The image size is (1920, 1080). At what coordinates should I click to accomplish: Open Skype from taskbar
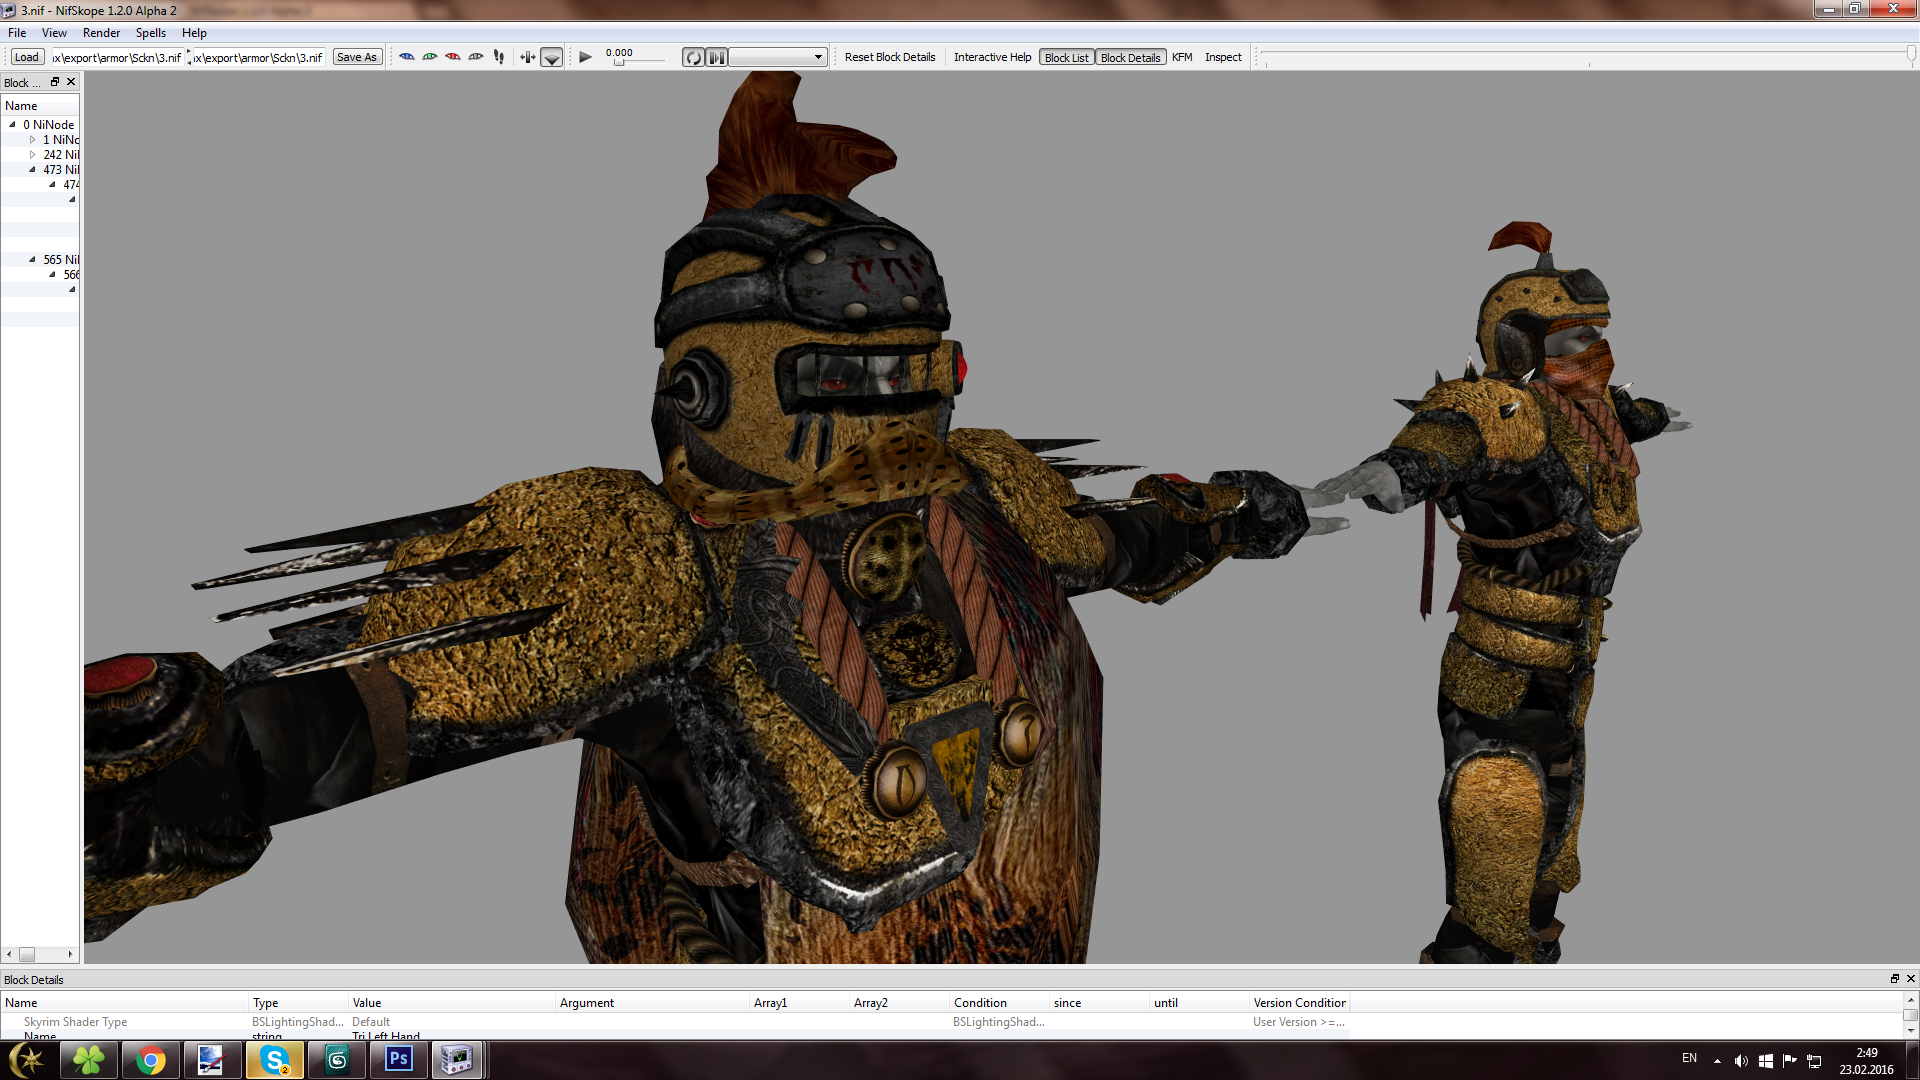pyautogui.click(x=275, y=1060)
